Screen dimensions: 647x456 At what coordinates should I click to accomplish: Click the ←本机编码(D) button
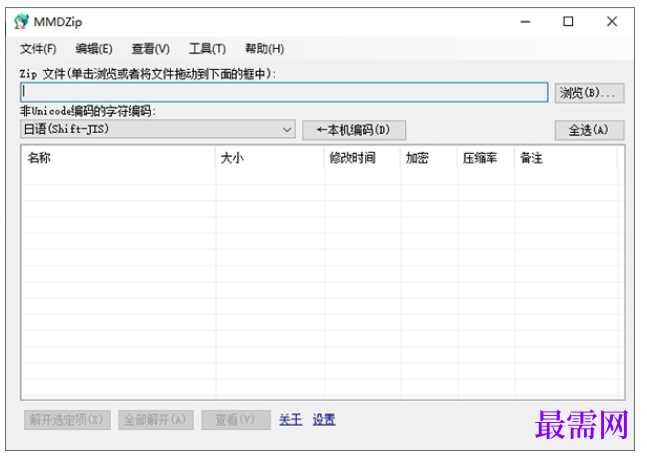tap(354, 130)
